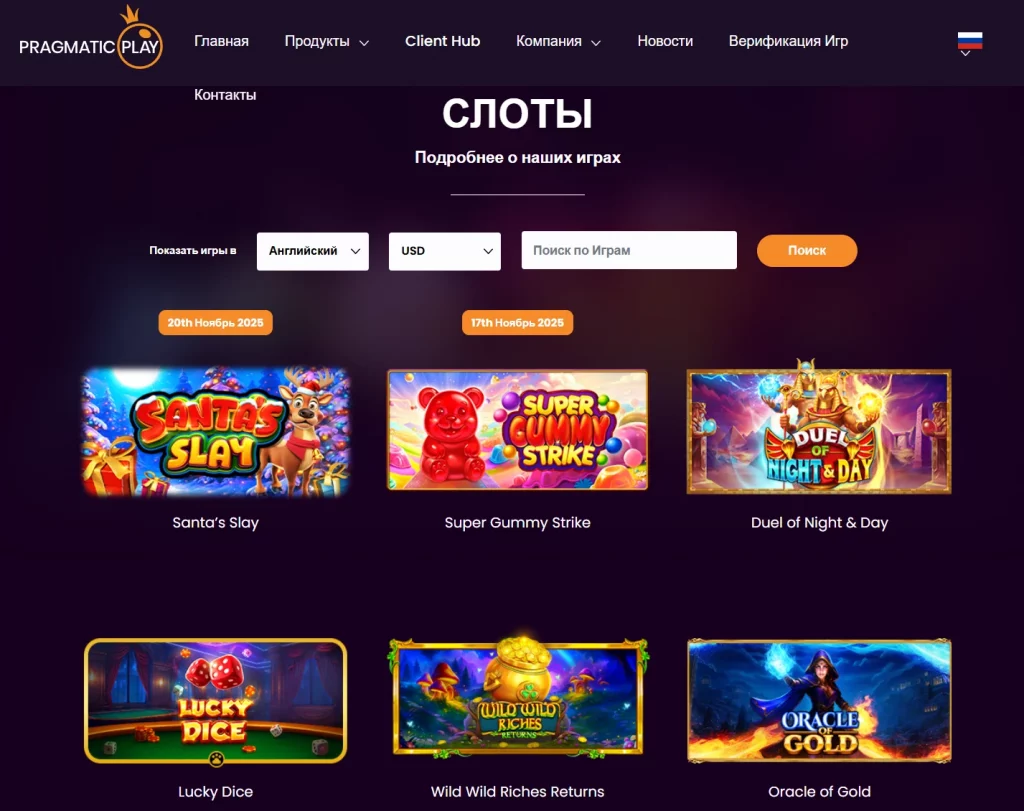Open the Контакты page
The image size is (1024, 811).
pos(225,95)
